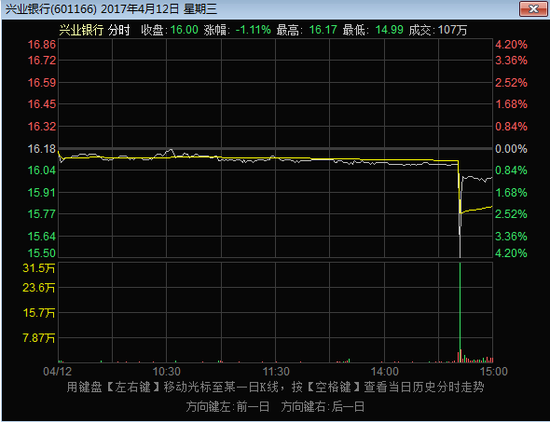Click the 31.5万 volume axis label
The image size is (550, 422).
coord(39,268)
